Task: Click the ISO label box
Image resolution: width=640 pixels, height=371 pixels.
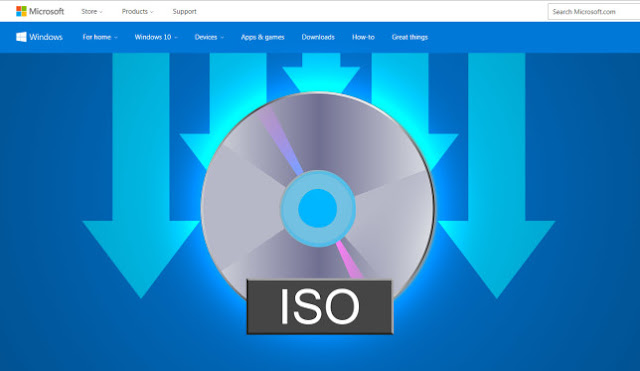Action: [320, 307]
